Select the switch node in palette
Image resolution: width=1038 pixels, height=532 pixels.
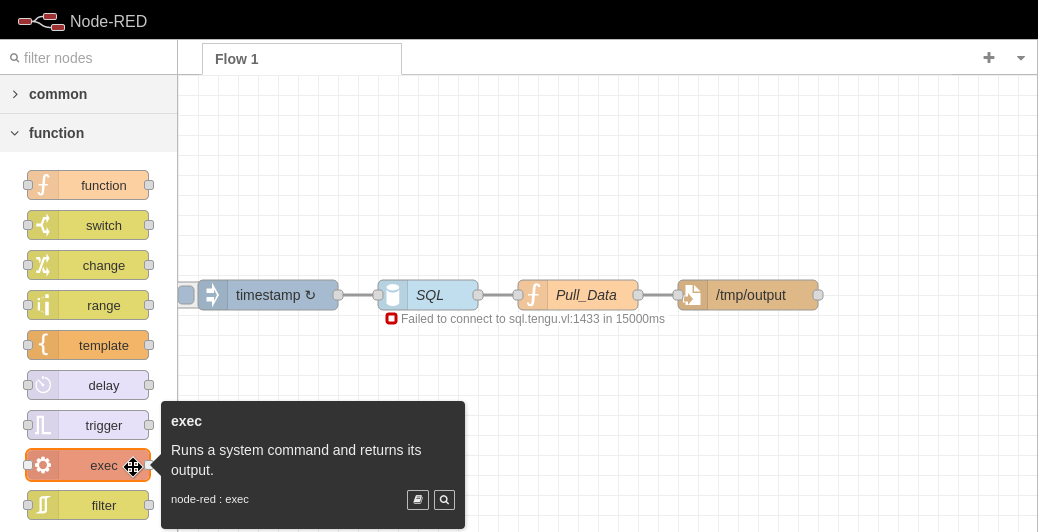pos(88,225)
